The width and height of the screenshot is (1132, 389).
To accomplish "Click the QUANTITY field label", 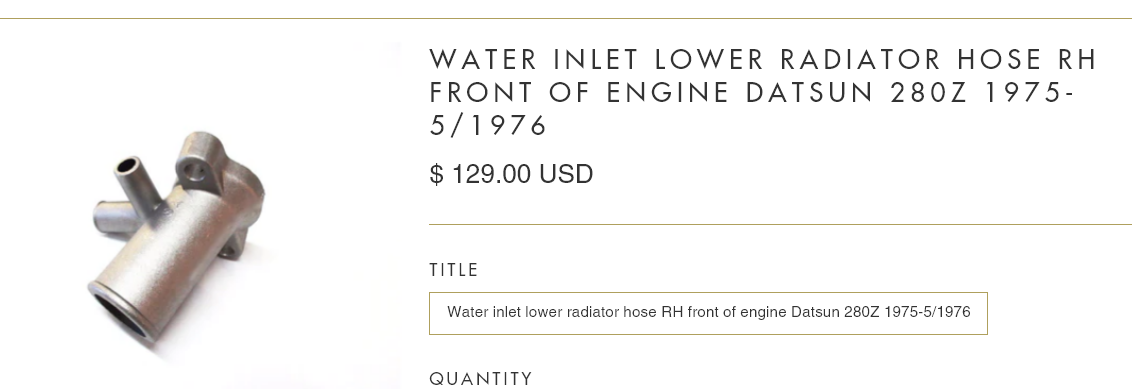I will point(481,379).
